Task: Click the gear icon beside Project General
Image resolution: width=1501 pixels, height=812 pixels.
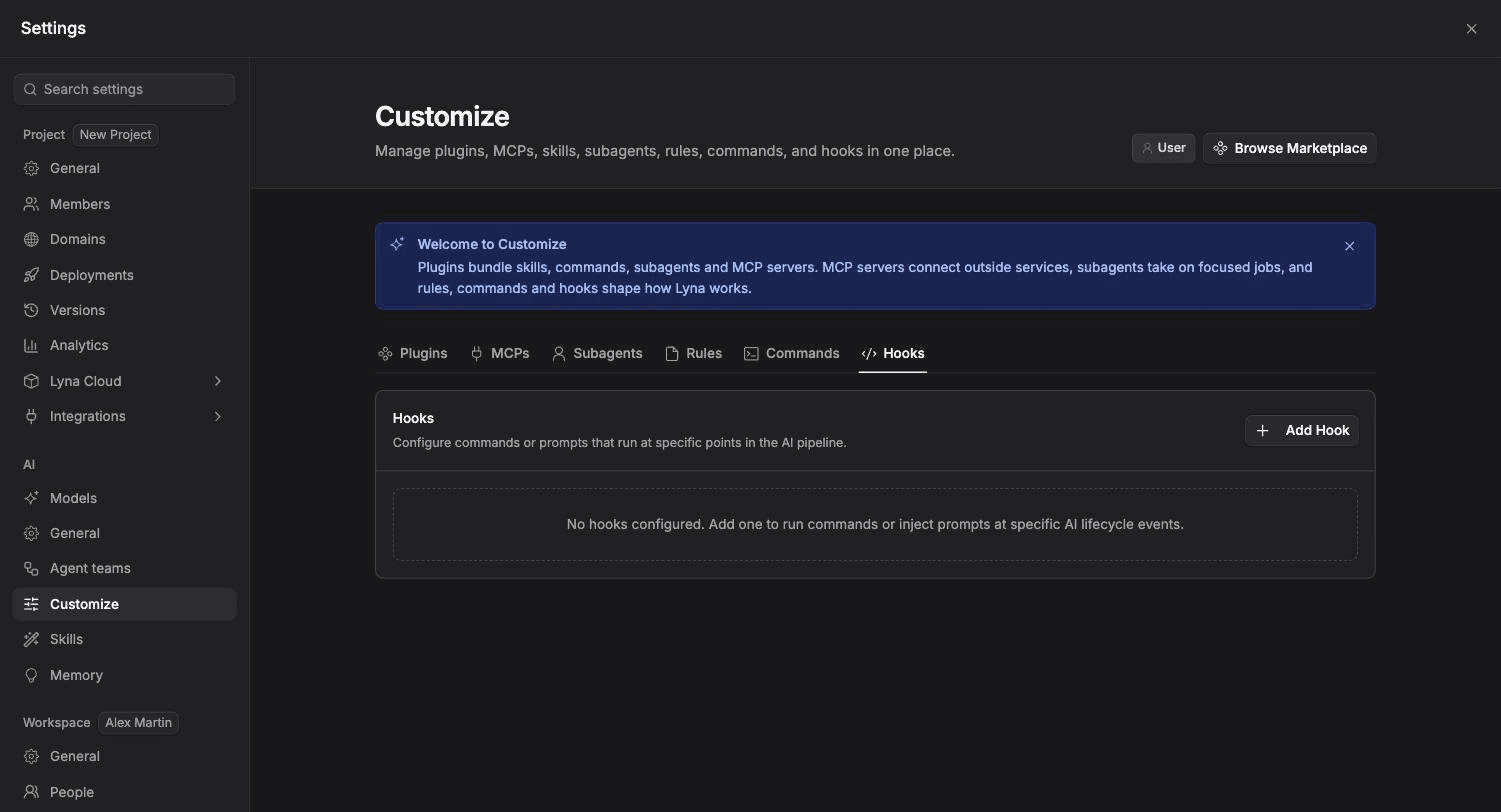Action: (x=31, y=169)
